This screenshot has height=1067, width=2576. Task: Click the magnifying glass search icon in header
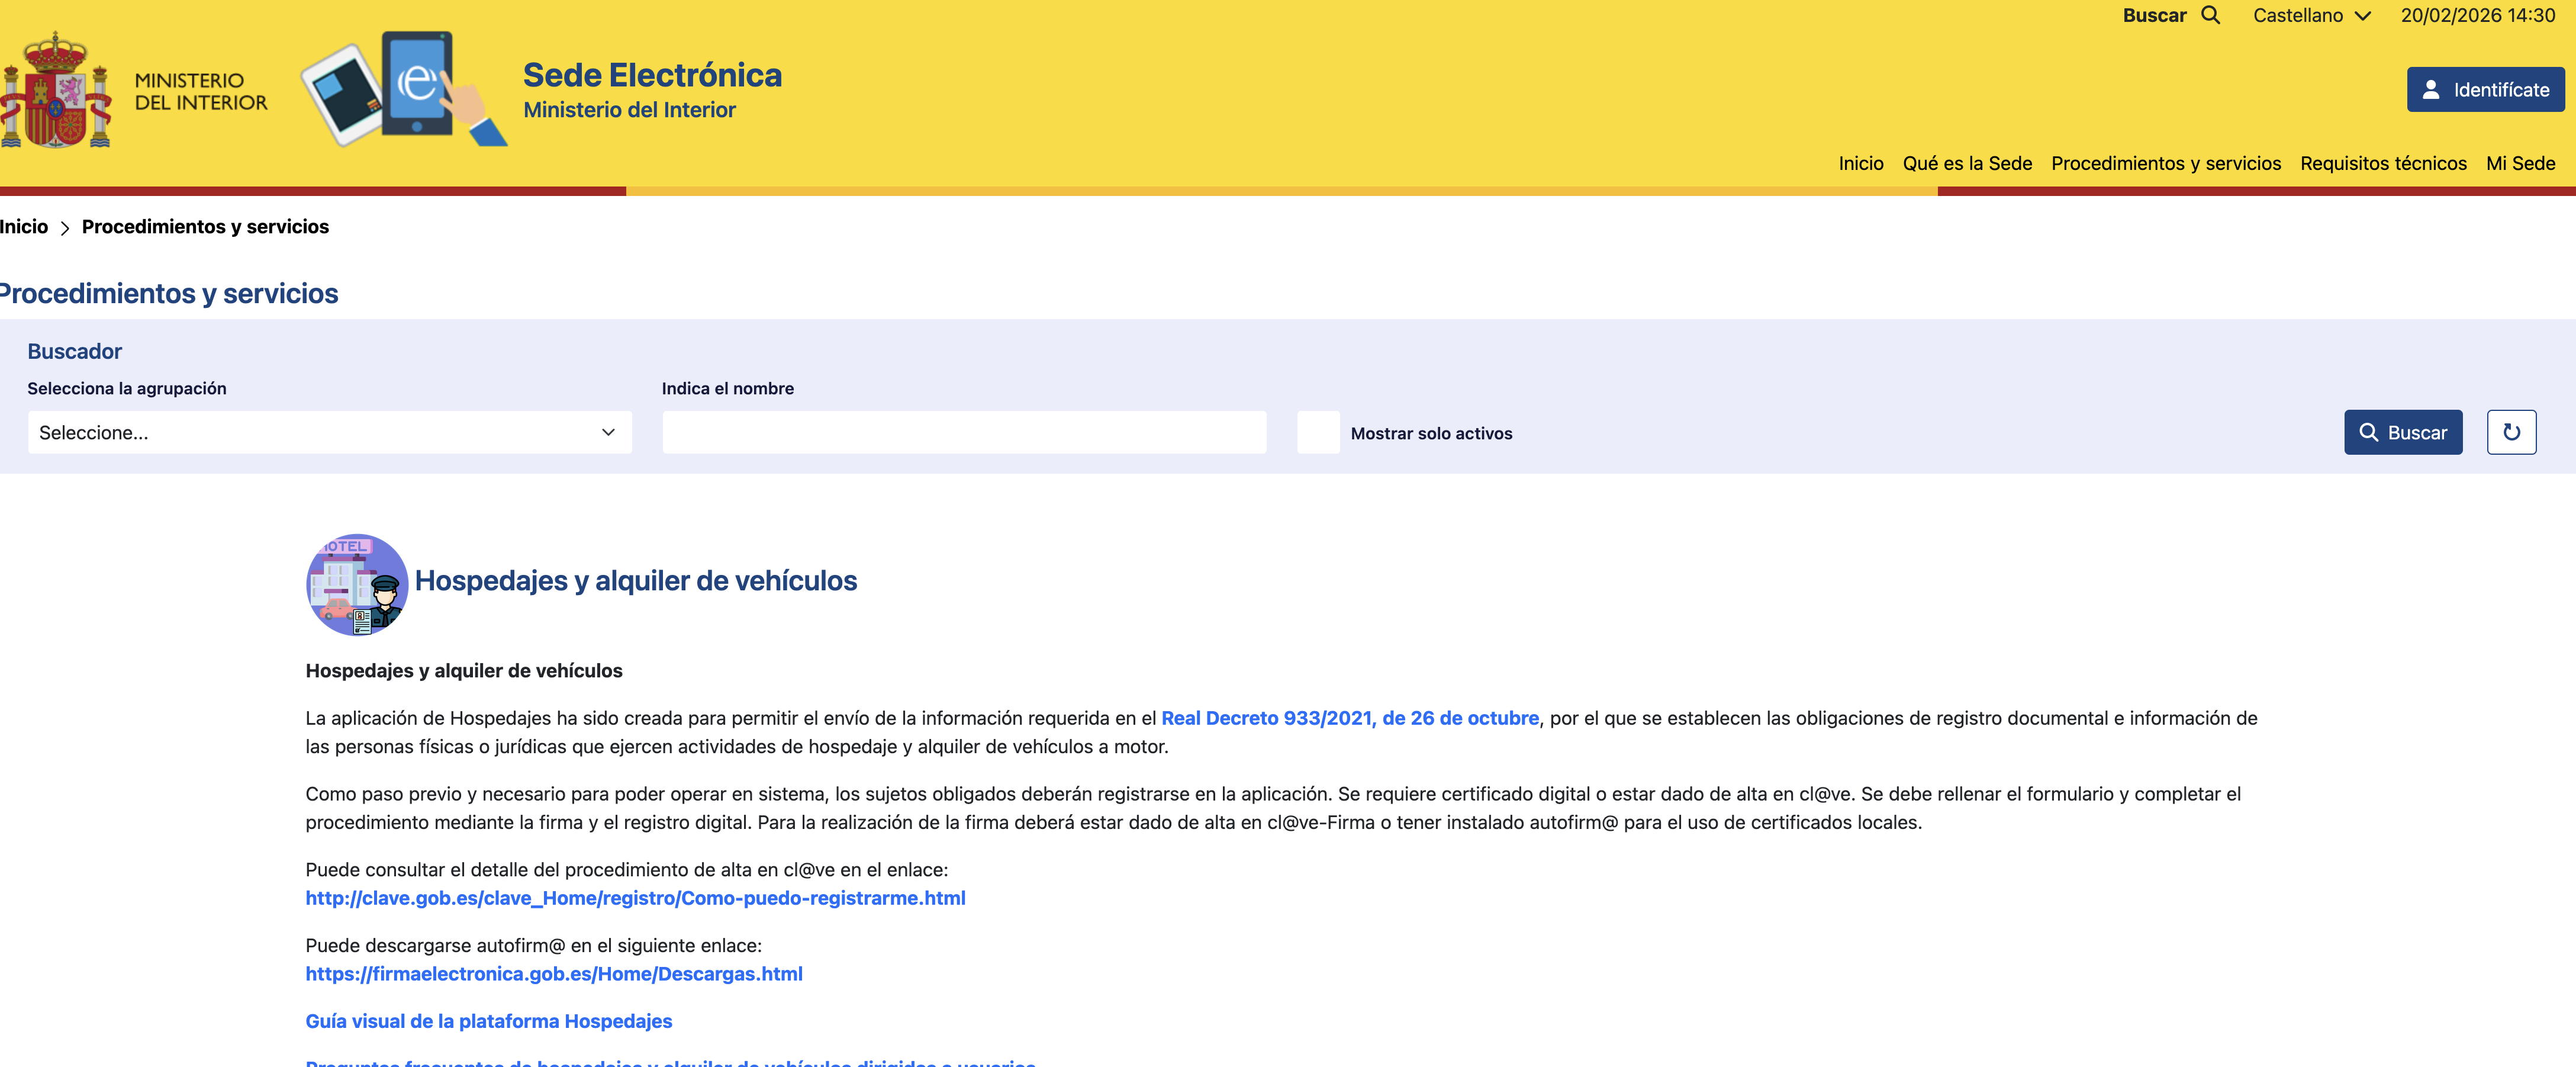[x=2211, y=15]
